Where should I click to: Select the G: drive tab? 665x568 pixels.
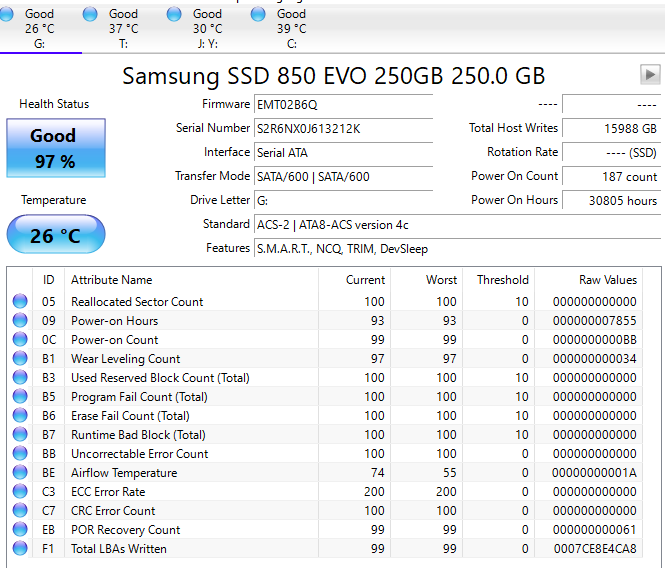[x=39, y=28]
